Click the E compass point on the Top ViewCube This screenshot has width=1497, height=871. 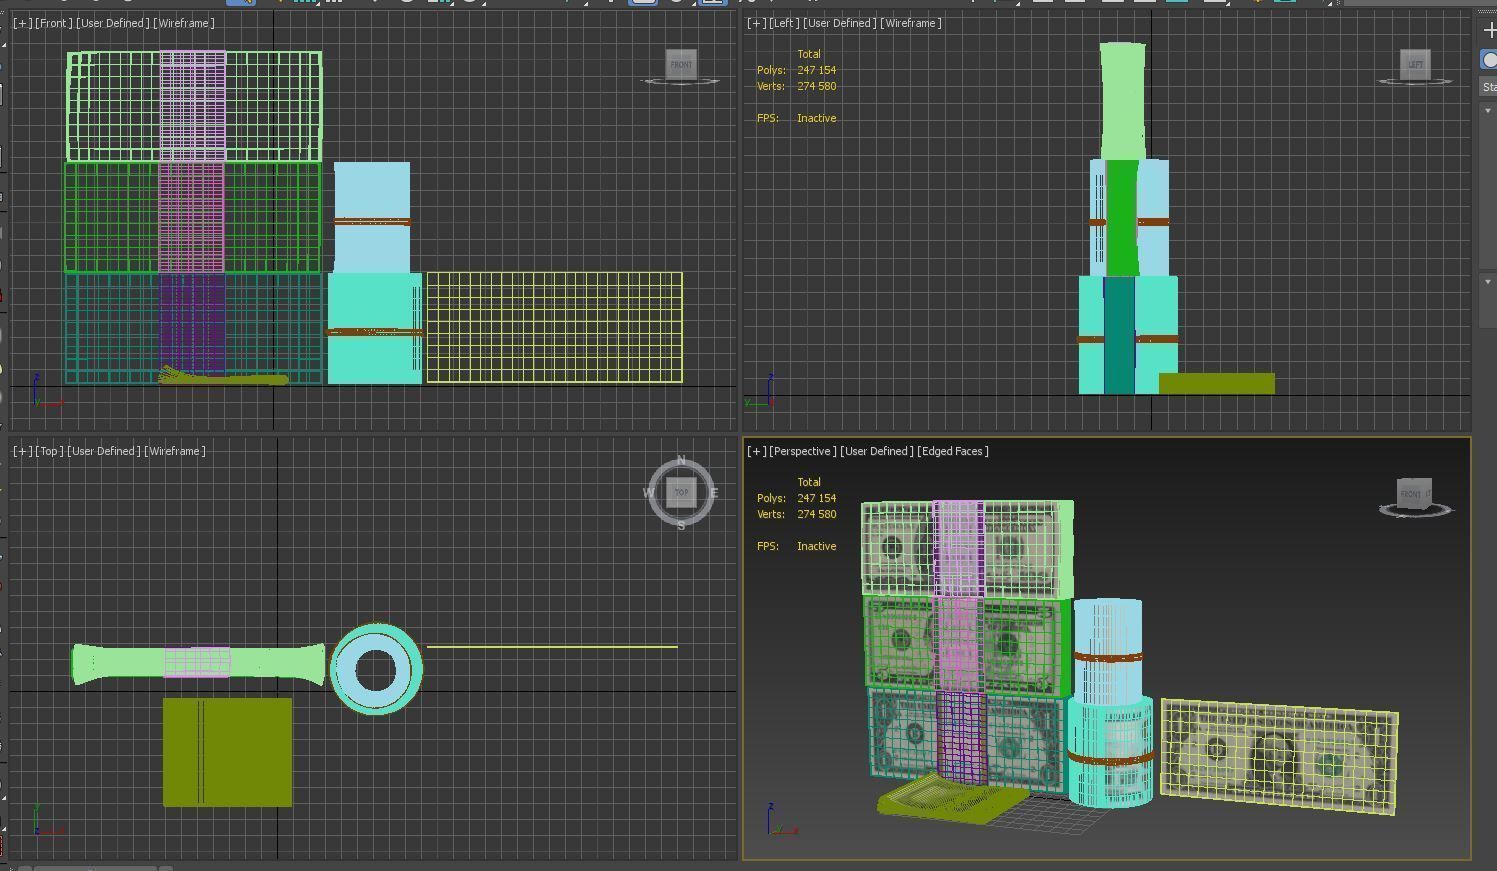pyautogui.click(x=714, y=493)
